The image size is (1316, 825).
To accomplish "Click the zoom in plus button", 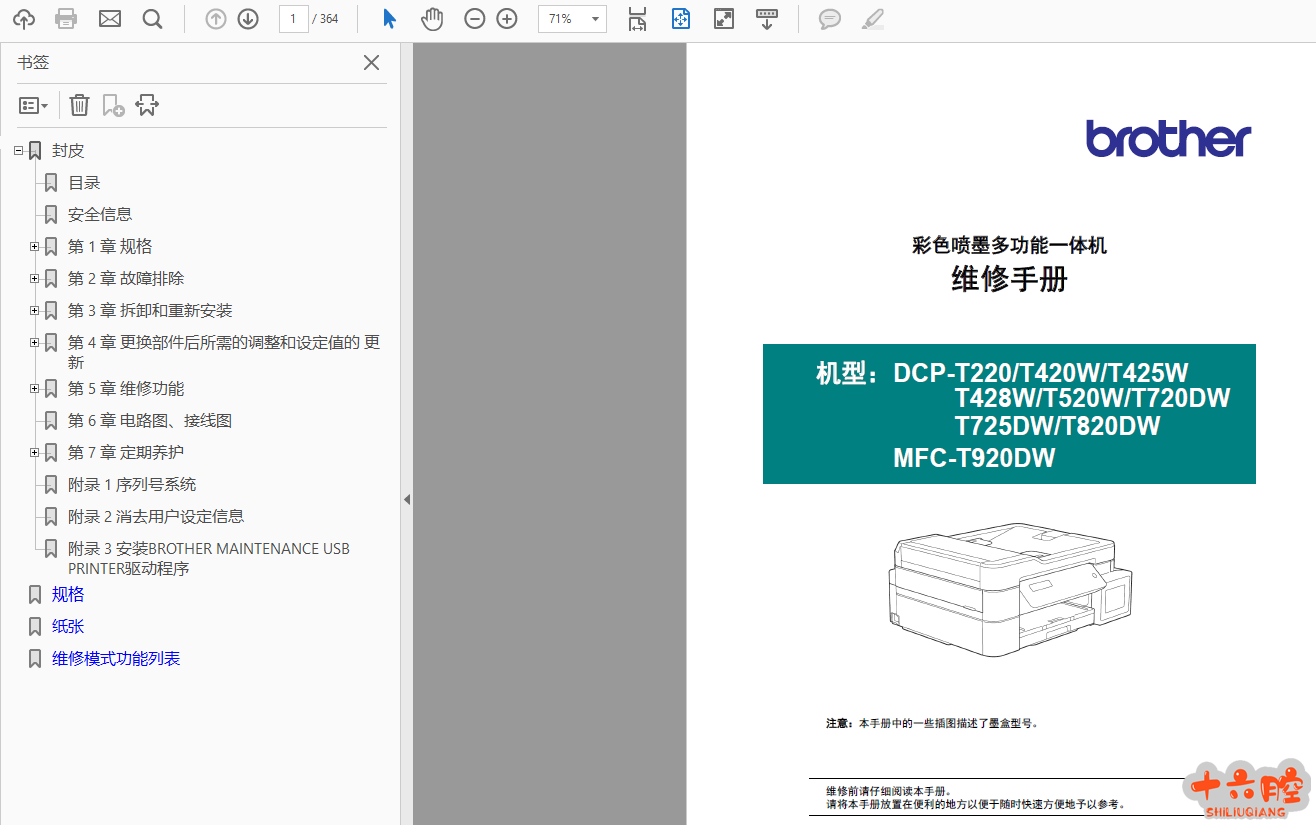I will point(507,19).
